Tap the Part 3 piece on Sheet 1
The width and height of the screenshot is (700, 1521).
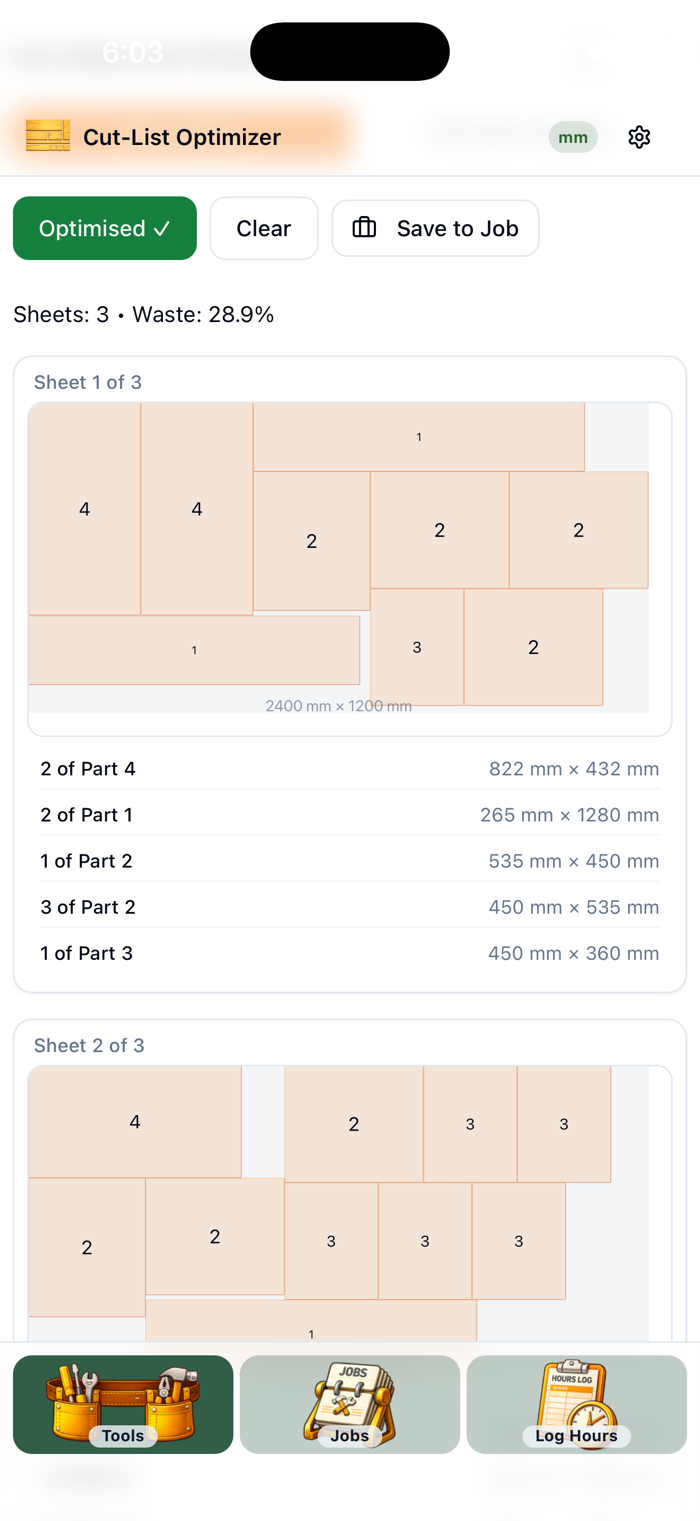coord(417,647)
